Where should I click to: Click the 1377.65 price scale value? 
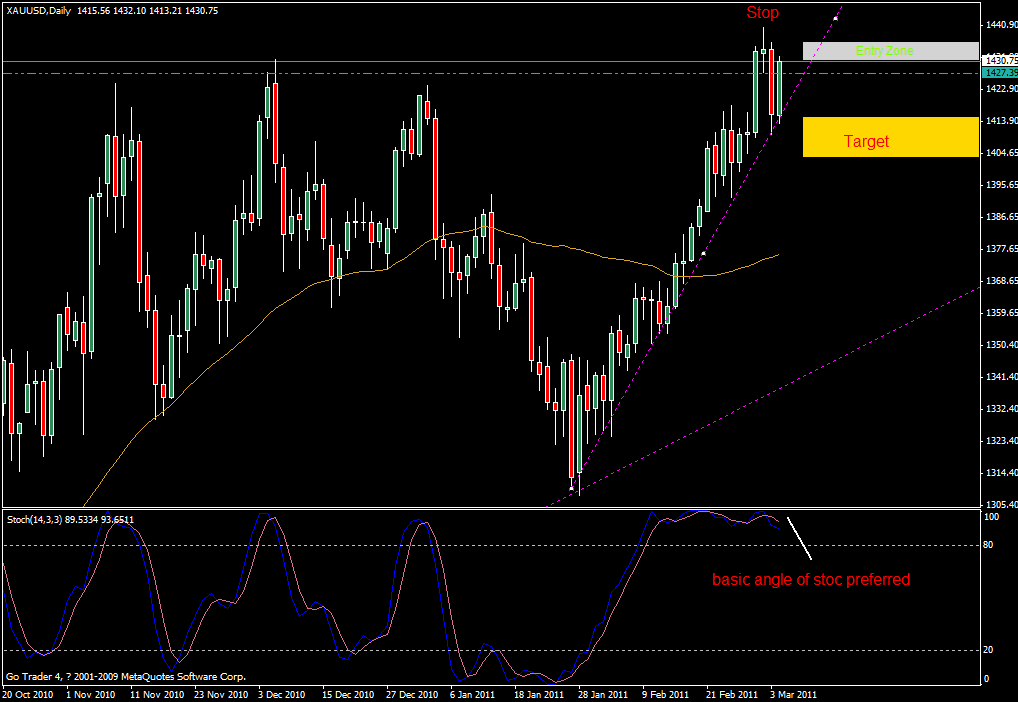point(1000,249)
